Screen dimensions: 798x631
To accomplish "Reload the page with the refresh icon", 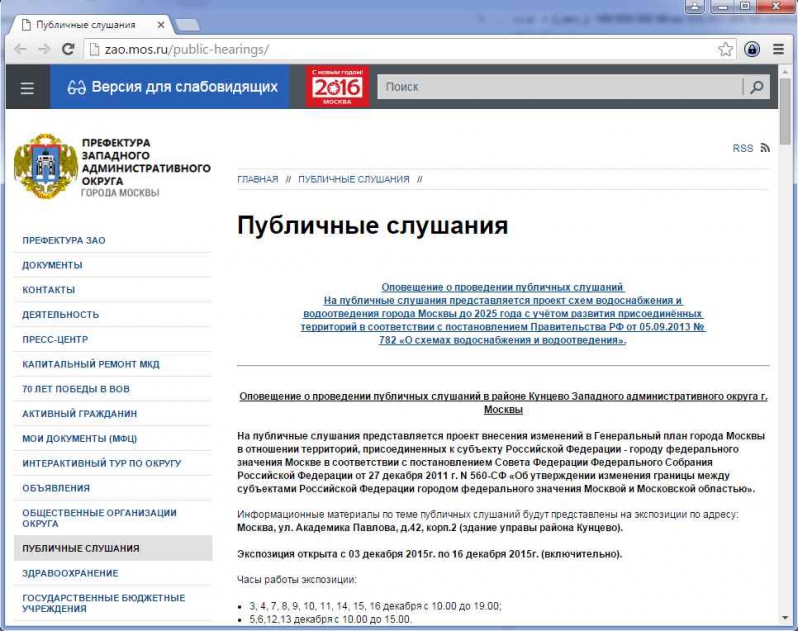I will [68, 48].
